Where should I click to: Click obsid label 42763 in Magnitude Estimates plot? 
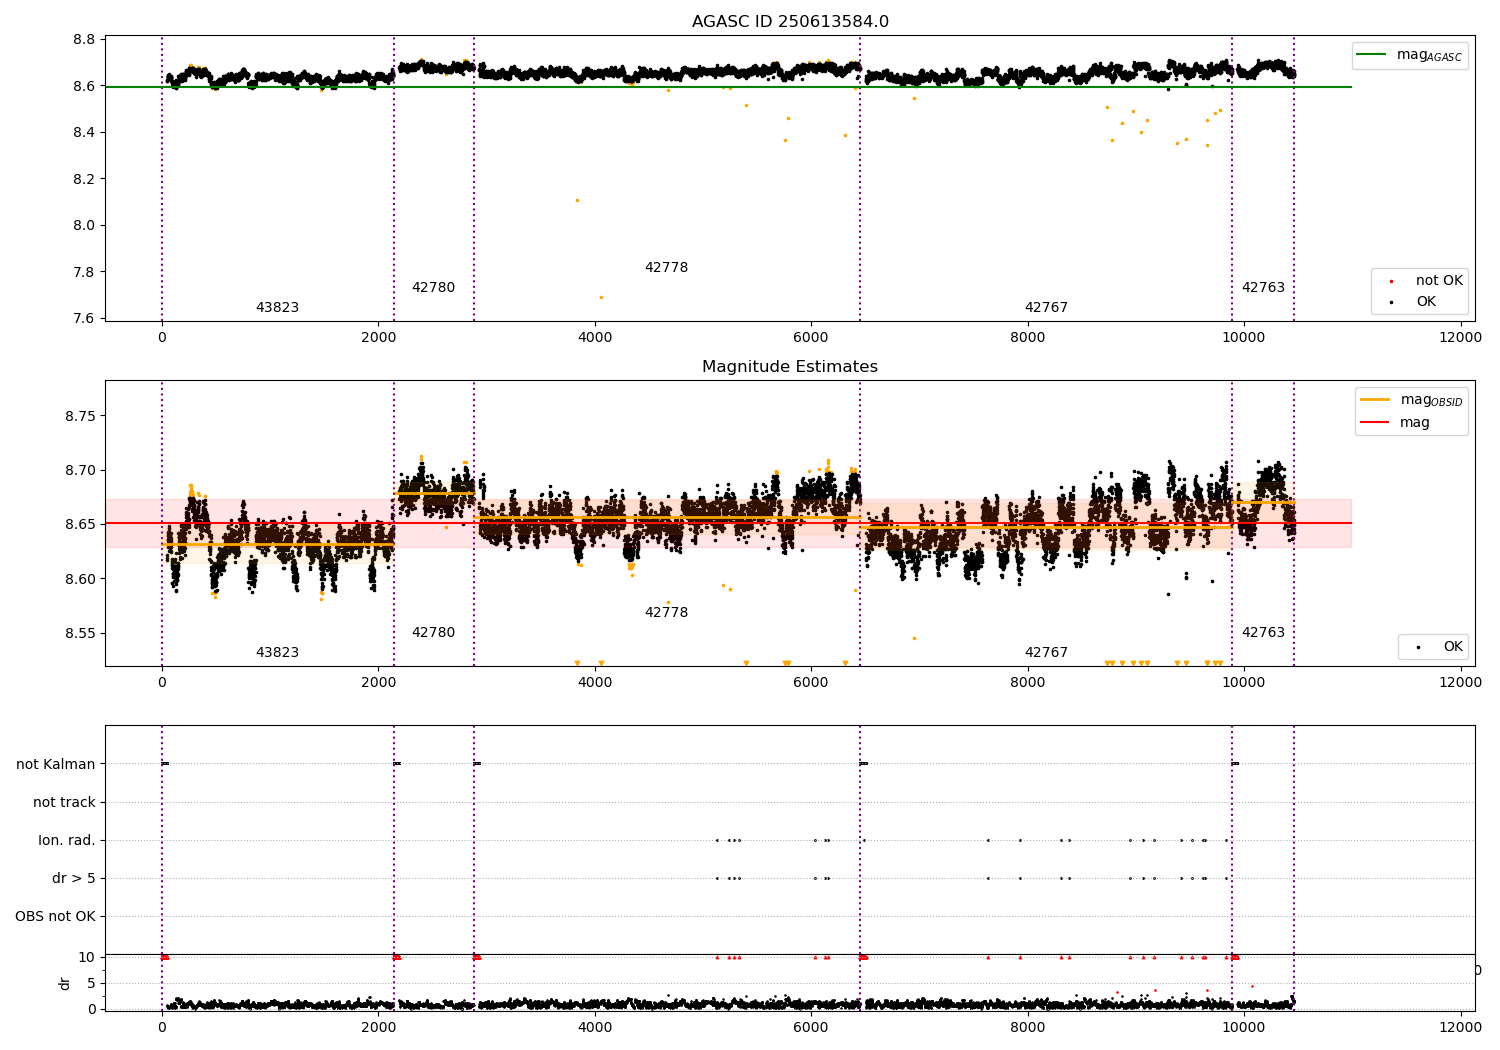[1263, 633]
